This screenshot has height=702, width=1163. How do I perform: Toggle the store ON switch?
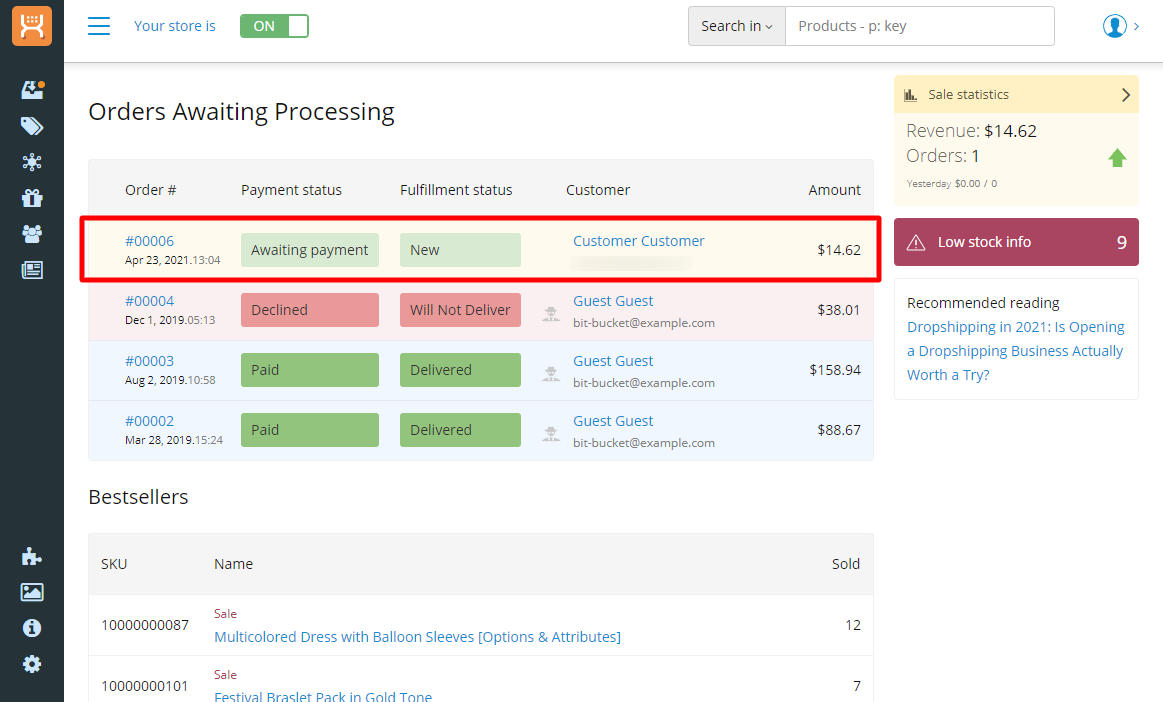pyautogui.click(x=274, y=26)
